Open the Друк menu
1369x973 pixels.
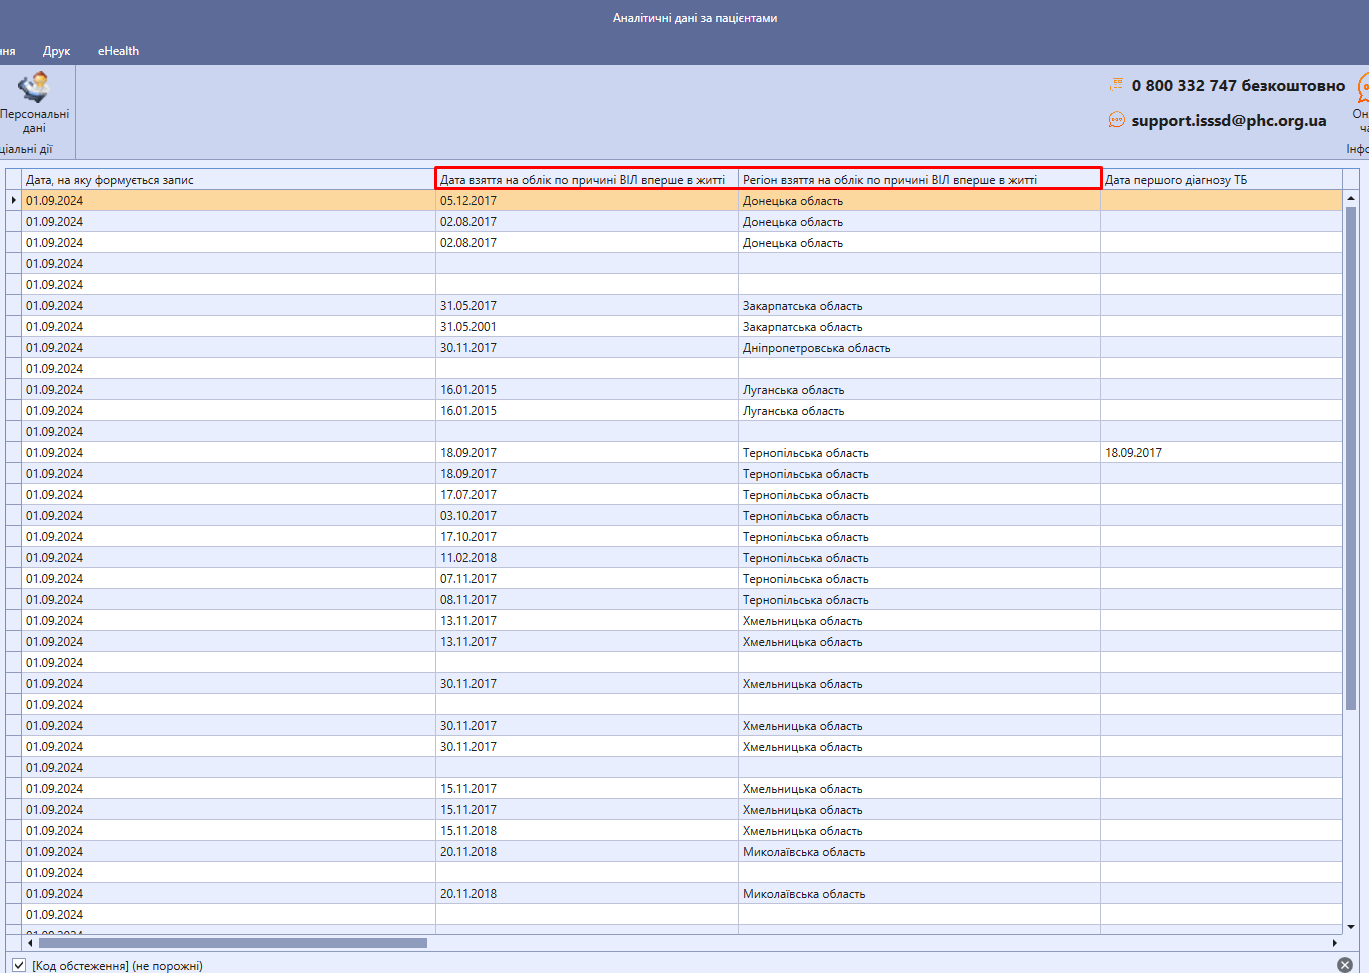57,51
